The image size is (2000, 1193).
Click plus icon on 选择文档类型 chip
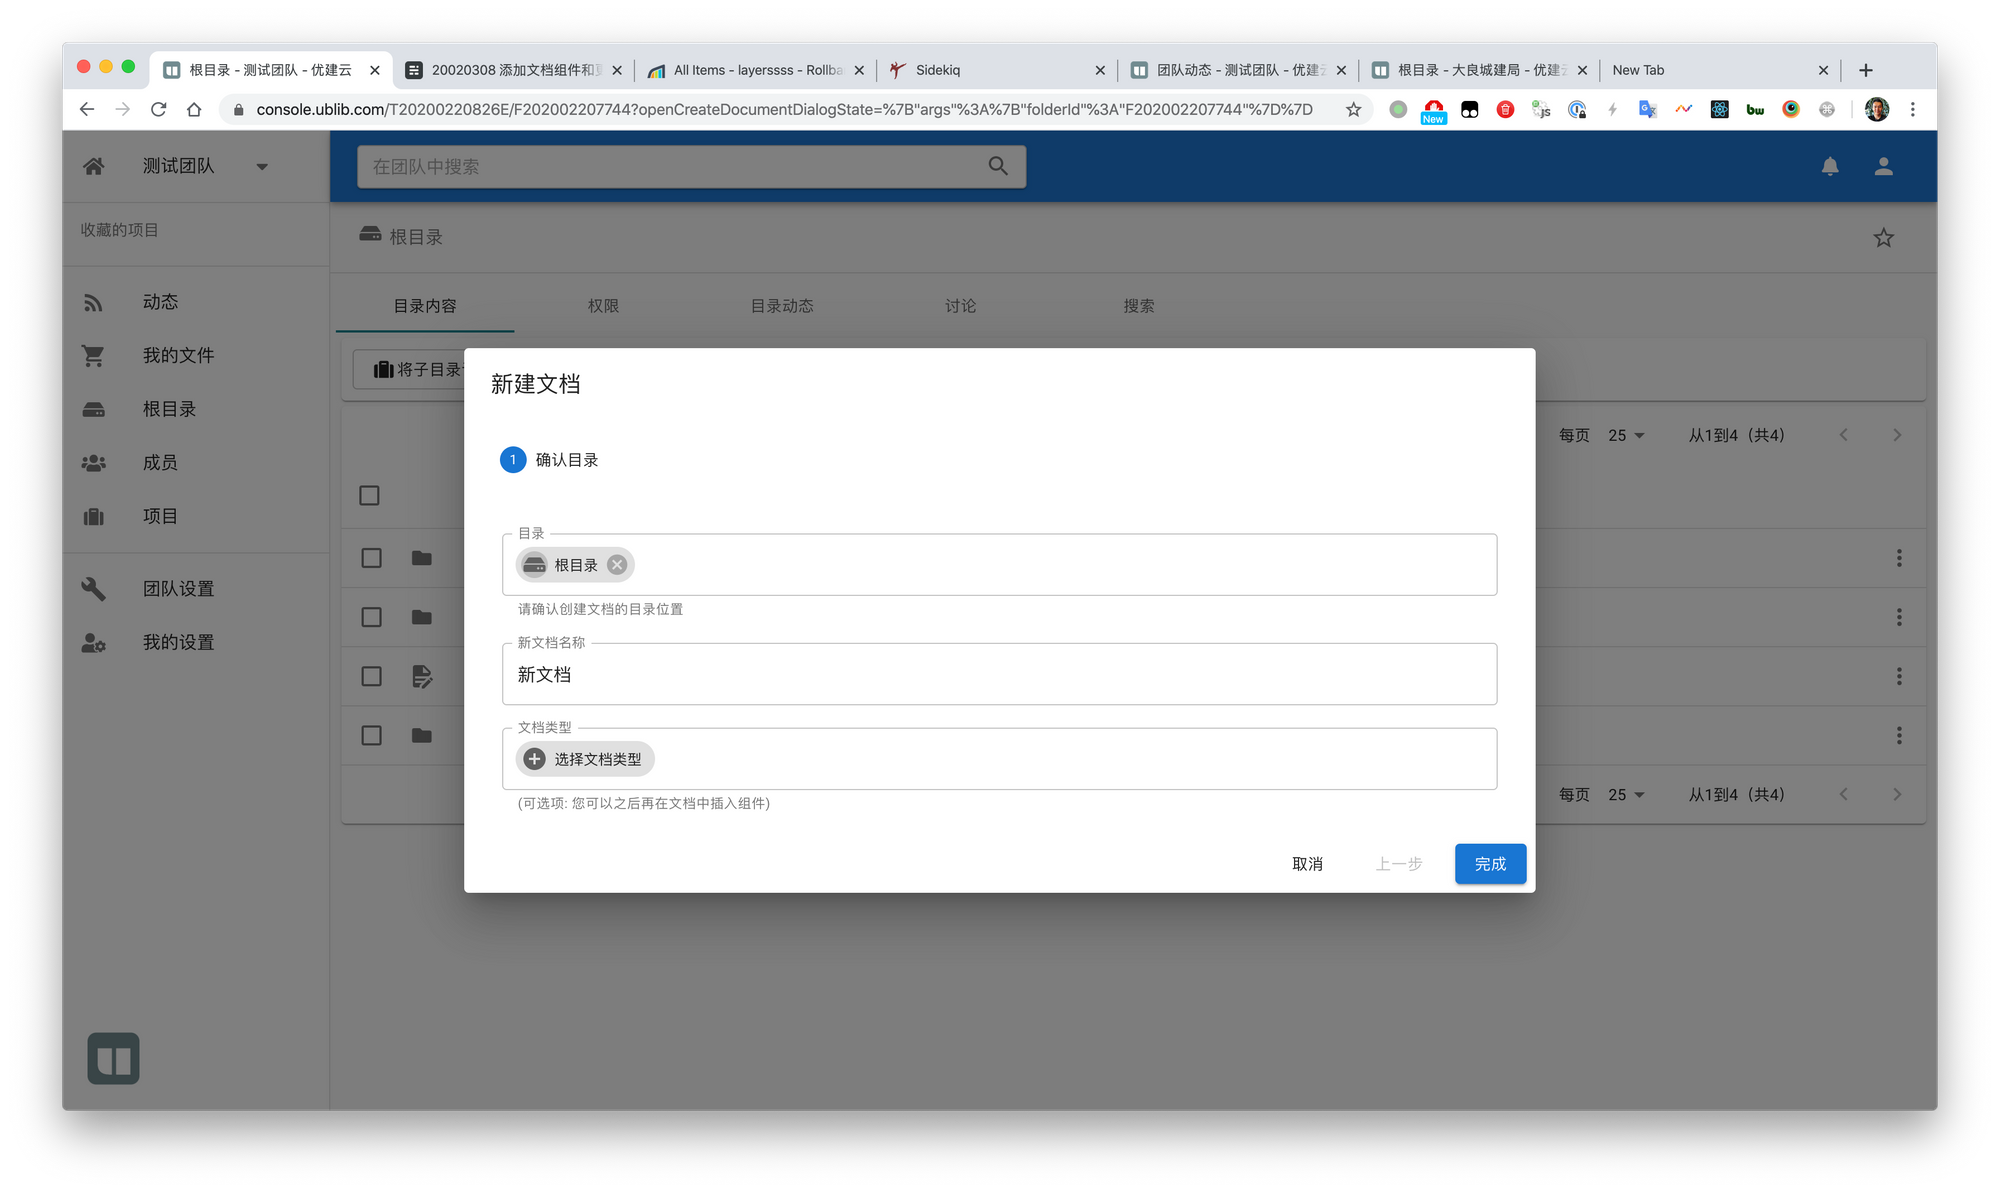click(x=535, y=759)
